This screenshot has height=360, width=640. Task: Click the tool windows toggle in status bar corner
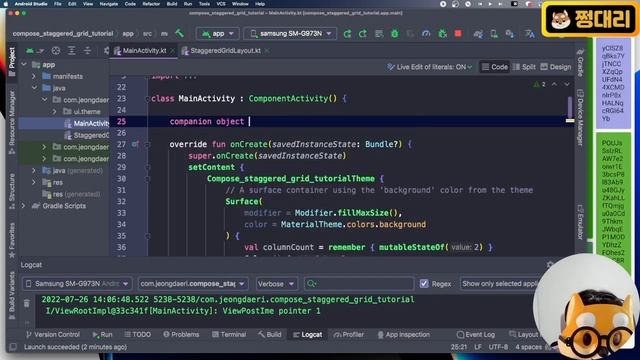click(13, 347)
